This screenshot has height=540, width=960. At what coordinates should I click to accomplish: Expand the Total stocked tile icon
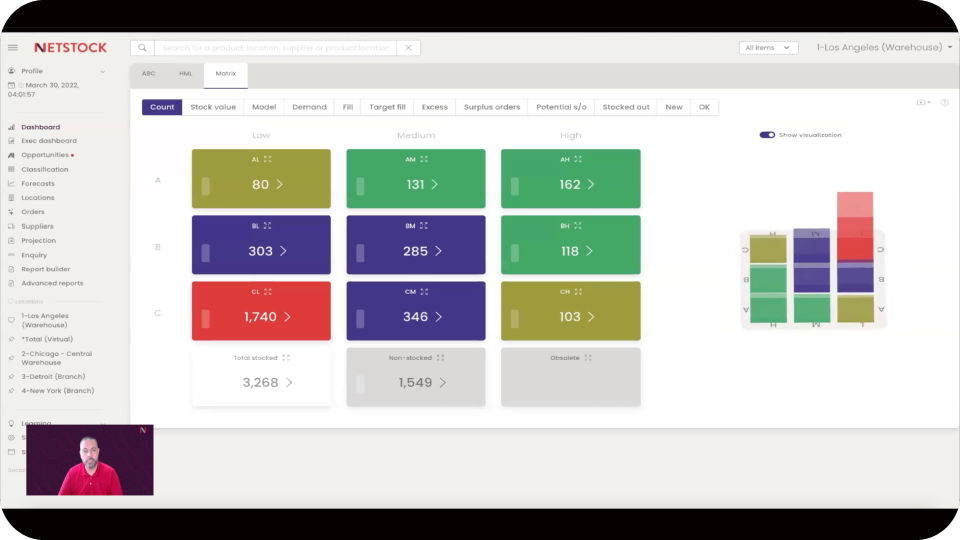(286, 358)
